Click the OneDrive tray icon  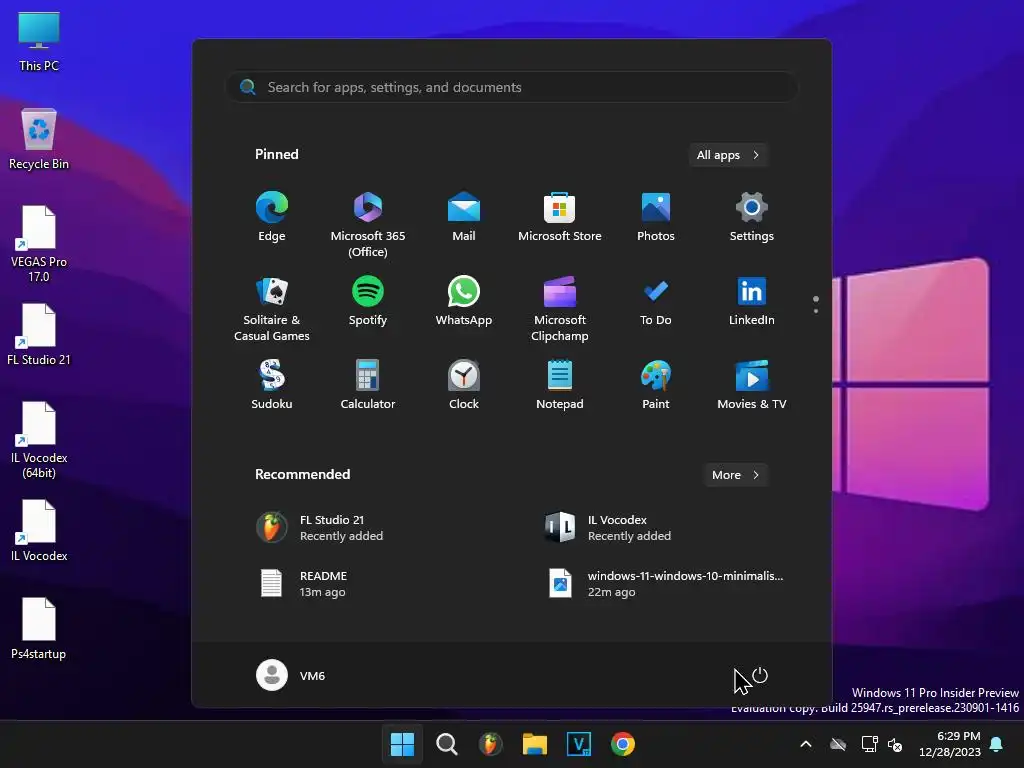click(x=838, y=744)
